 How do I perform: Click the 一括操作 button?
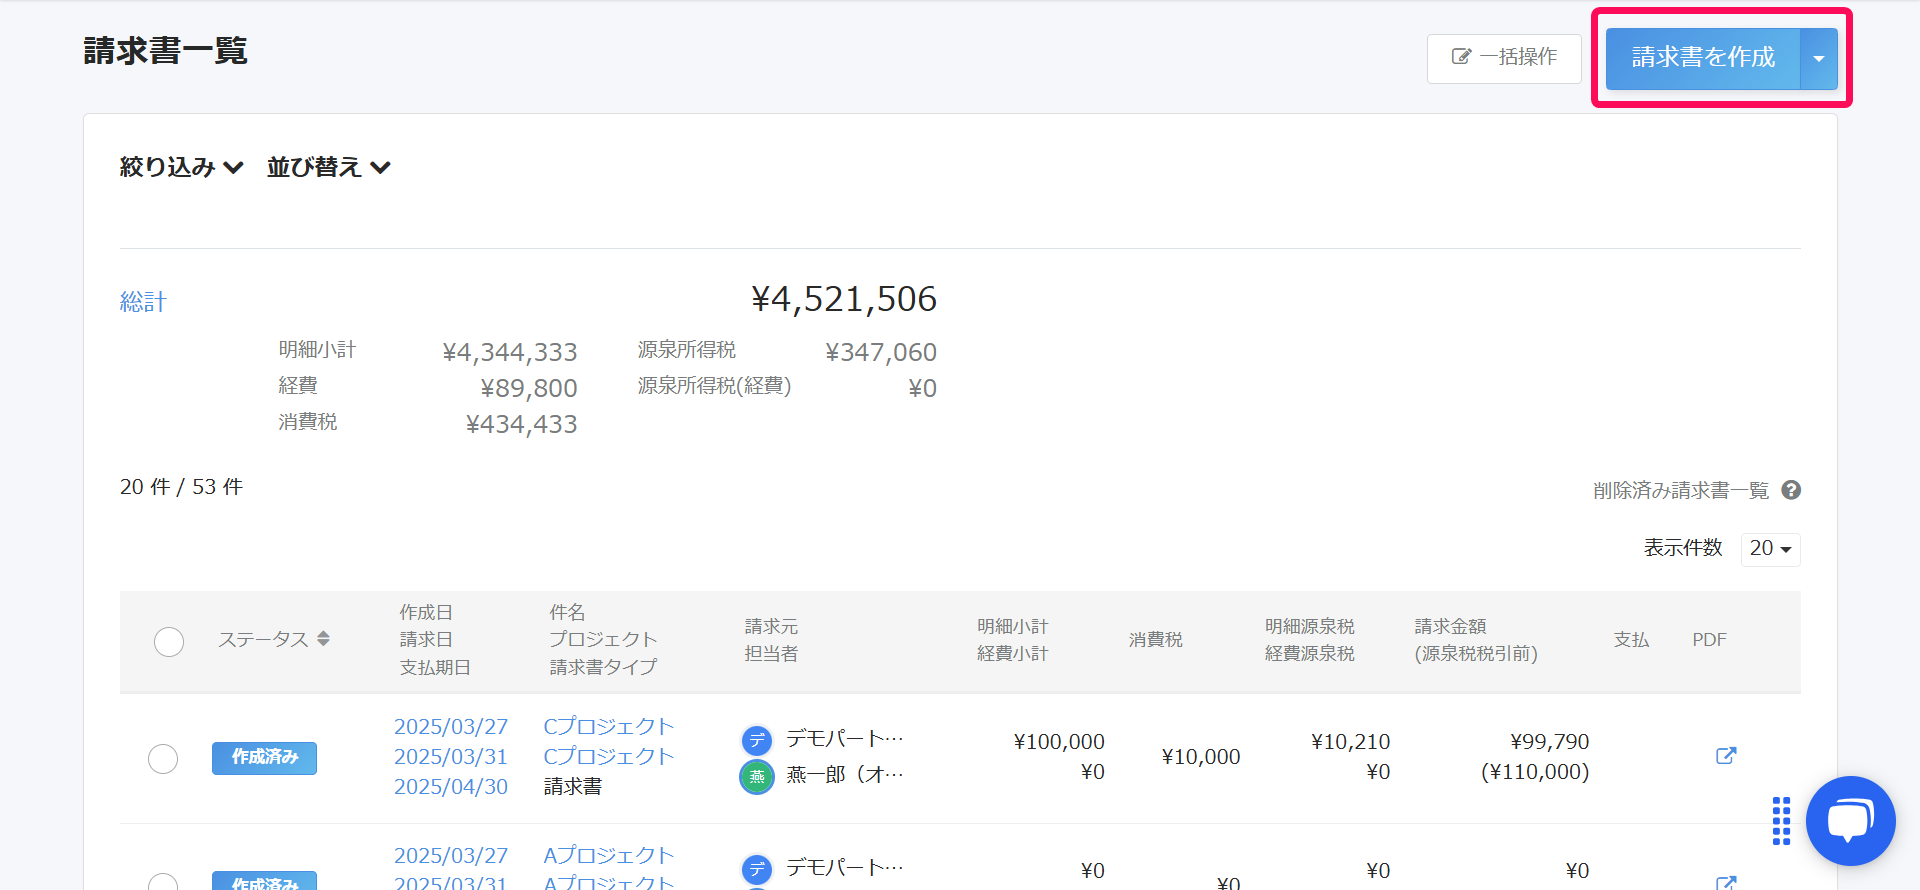tap(1504, 58)
